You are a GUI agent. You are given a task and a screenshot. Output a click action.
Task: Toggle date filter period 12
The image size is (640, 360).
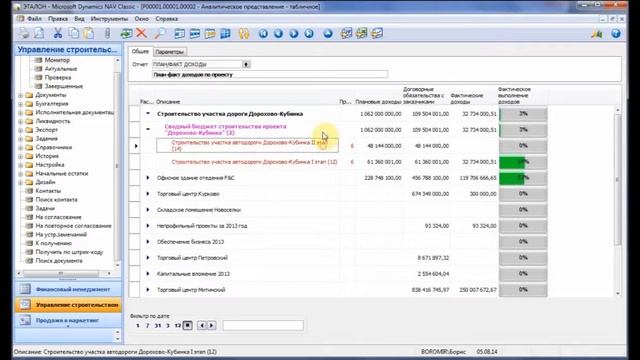click(178, 325)
